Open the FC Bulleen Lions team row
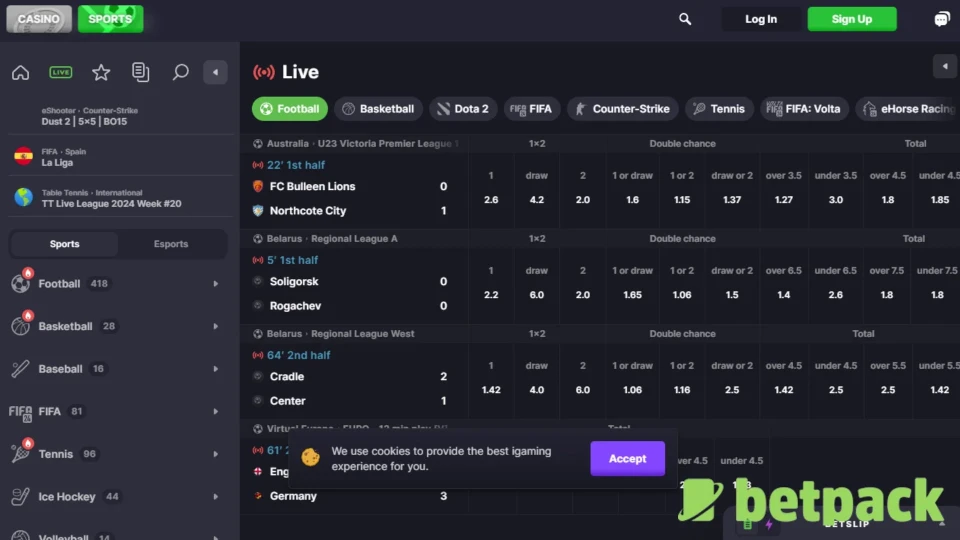Image resolution: width=960 pixels, height=540 pixels. tap(350, 186)
